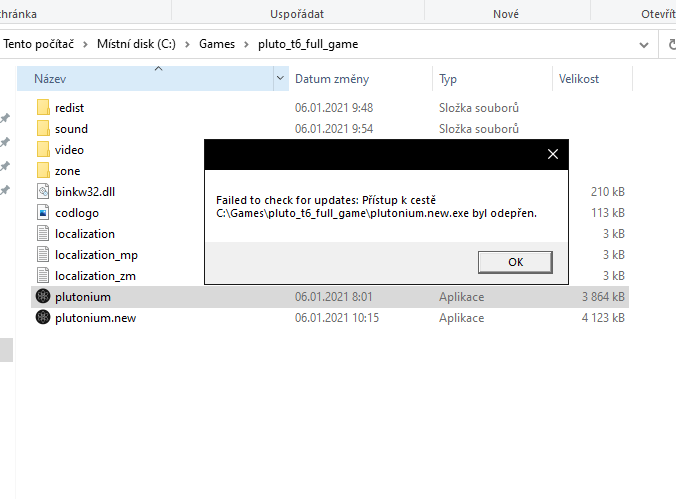Click the plutonium application icon
This screenshot has height=499, width=676.
[x=43, y=297]
